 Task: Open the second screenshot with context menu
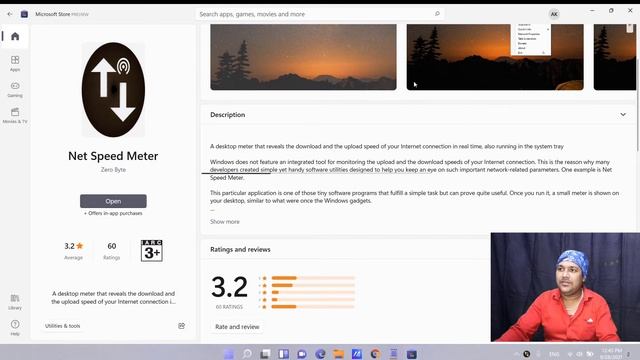495,57
